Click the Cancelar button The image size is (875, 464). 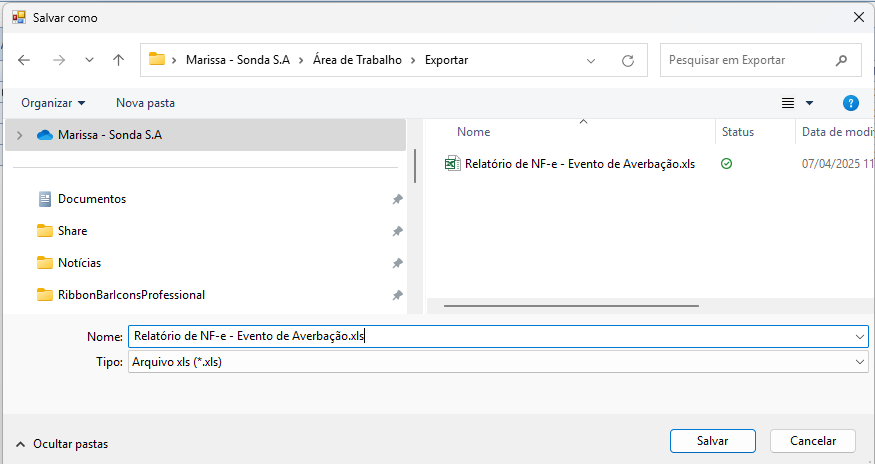point(812,441)
